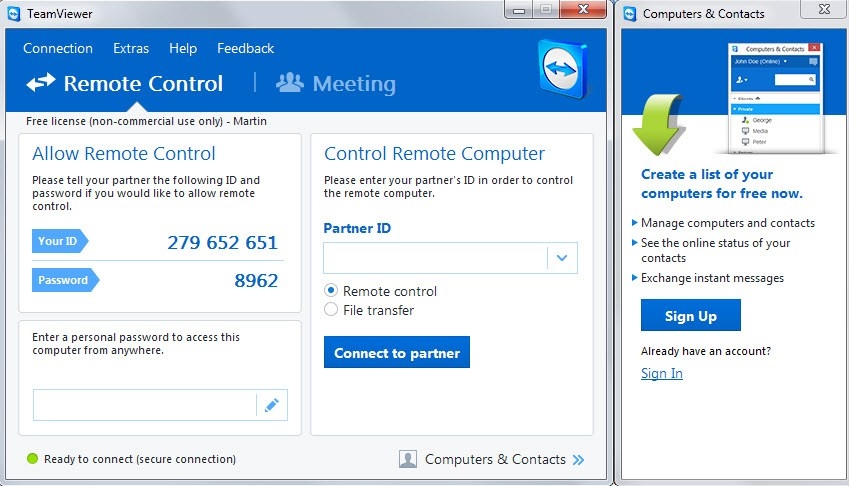Select the File transfer radio option
849x486 pixels.
click(331, 310)
